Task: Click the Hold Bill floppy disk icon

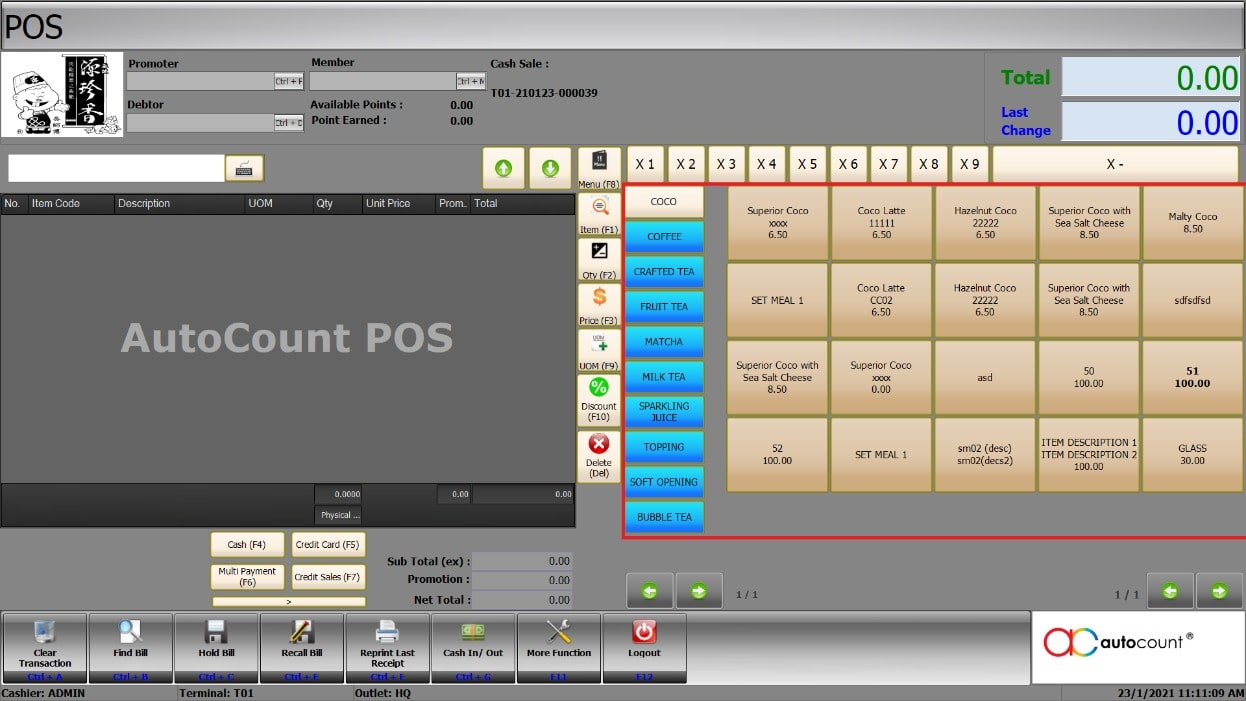Action: point(216,632)
